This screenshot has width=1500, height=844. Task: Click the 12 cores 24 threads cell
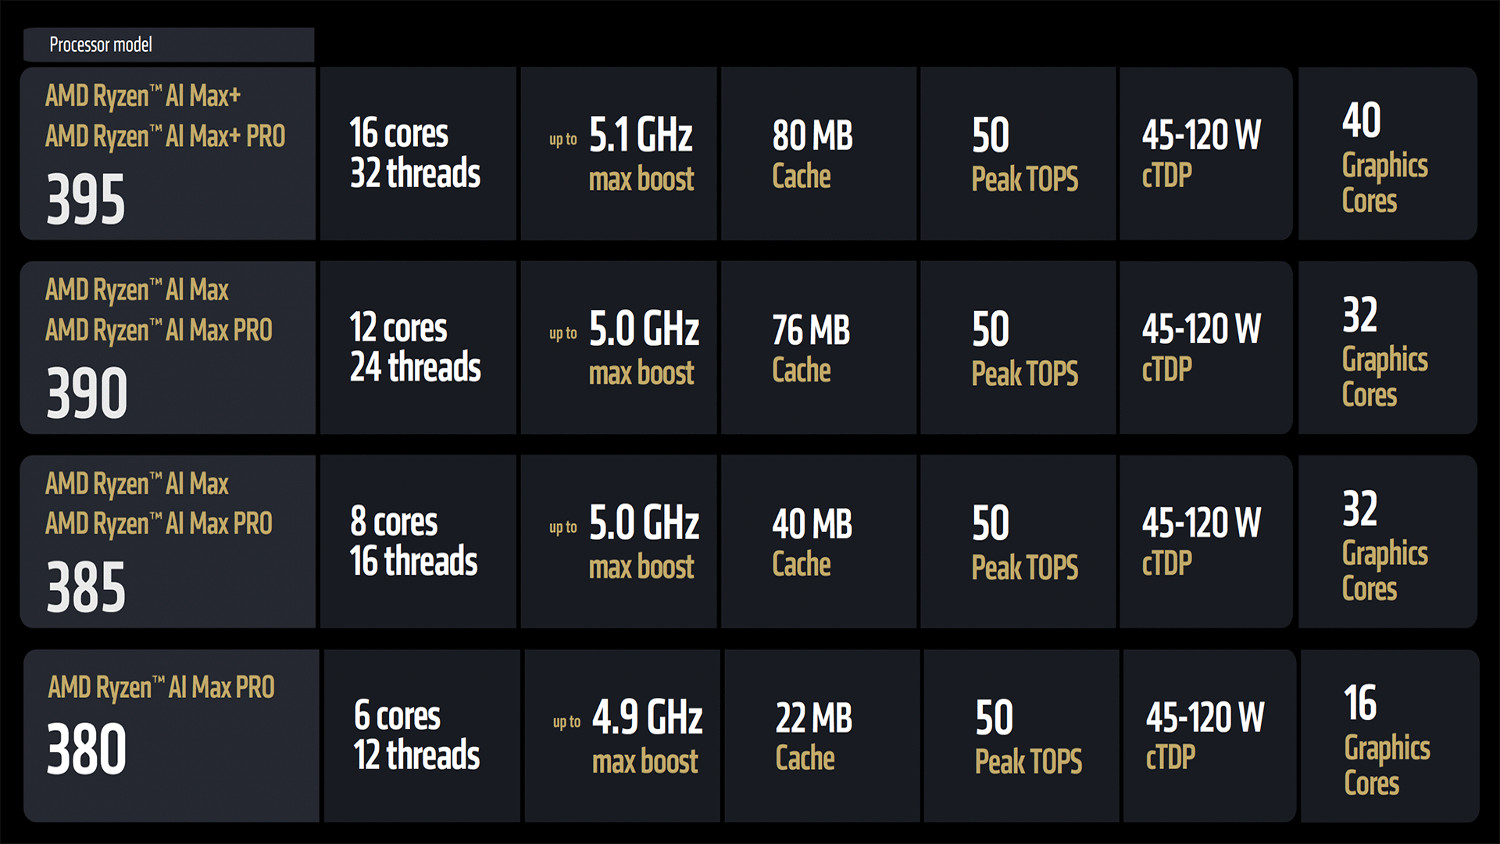click(x=417, y=348)
